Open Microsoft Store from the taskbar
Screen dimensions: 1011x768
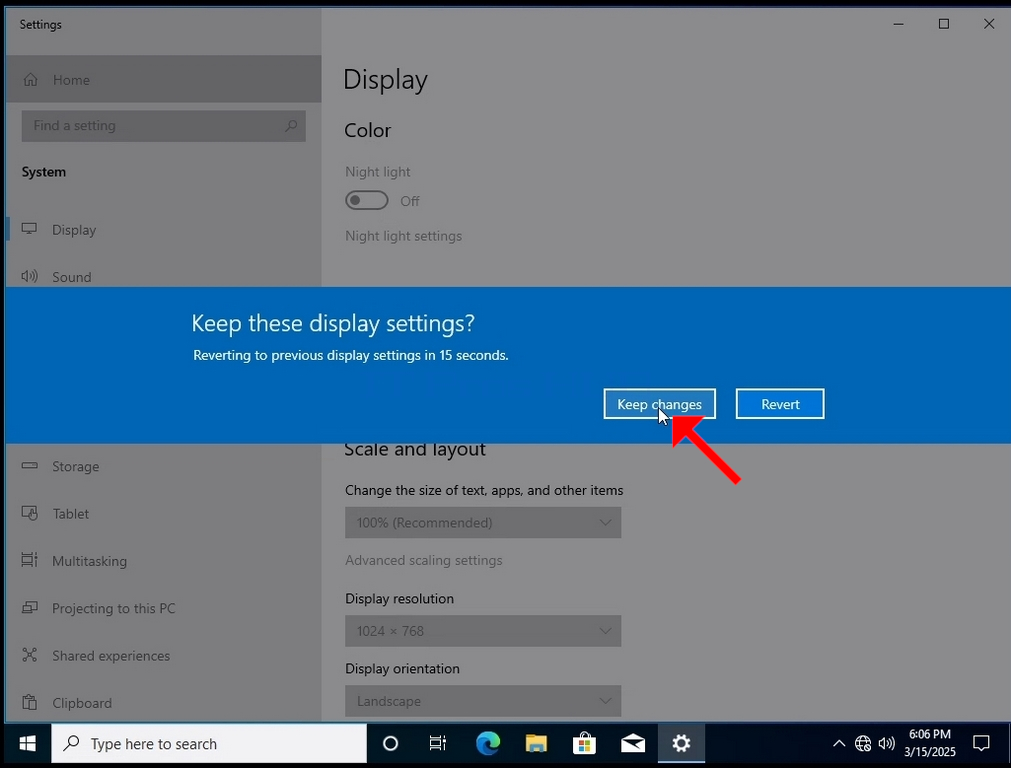click(584, 743)
